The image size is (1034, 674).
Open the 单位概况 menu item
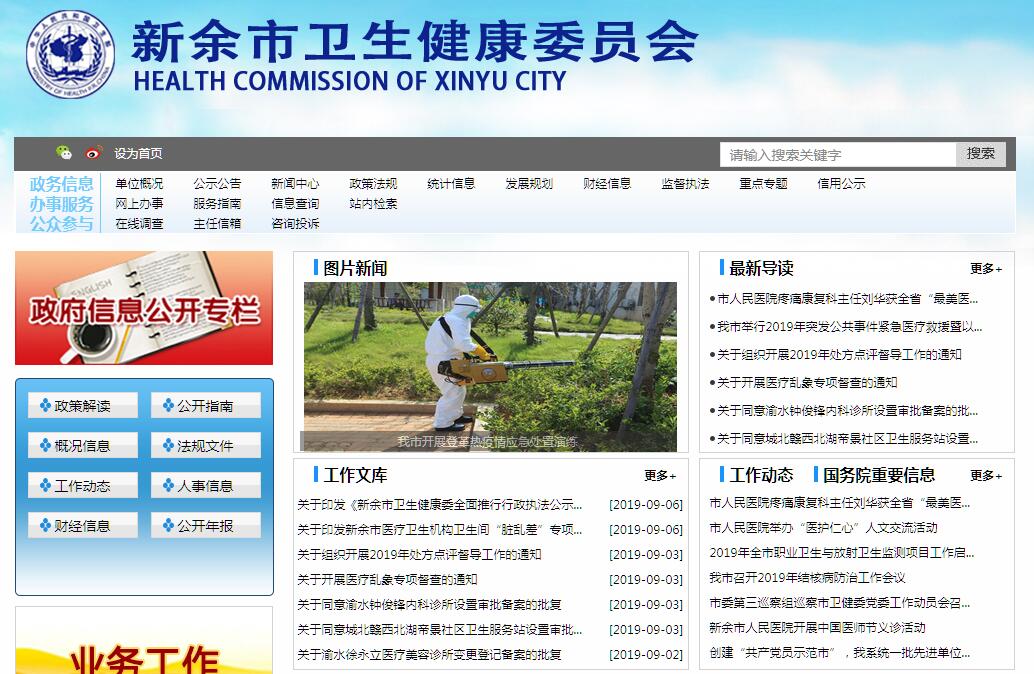[x=139, y=183]
